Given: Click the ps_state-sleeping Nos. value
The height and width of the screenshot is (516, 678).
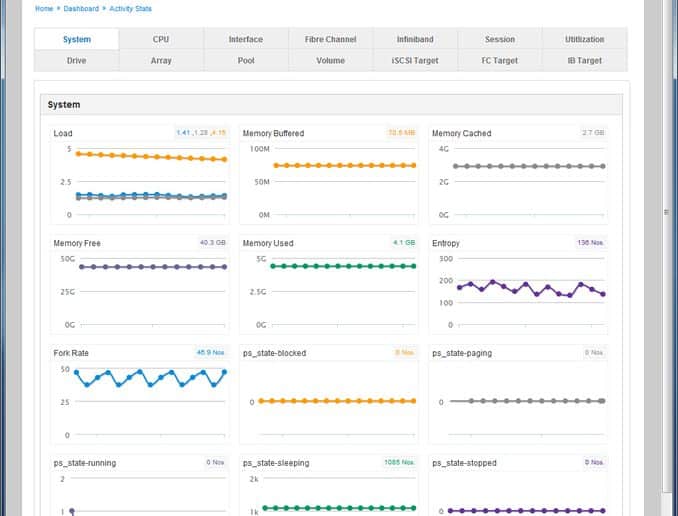Looking at the screenshot, I should pos(400,462).
